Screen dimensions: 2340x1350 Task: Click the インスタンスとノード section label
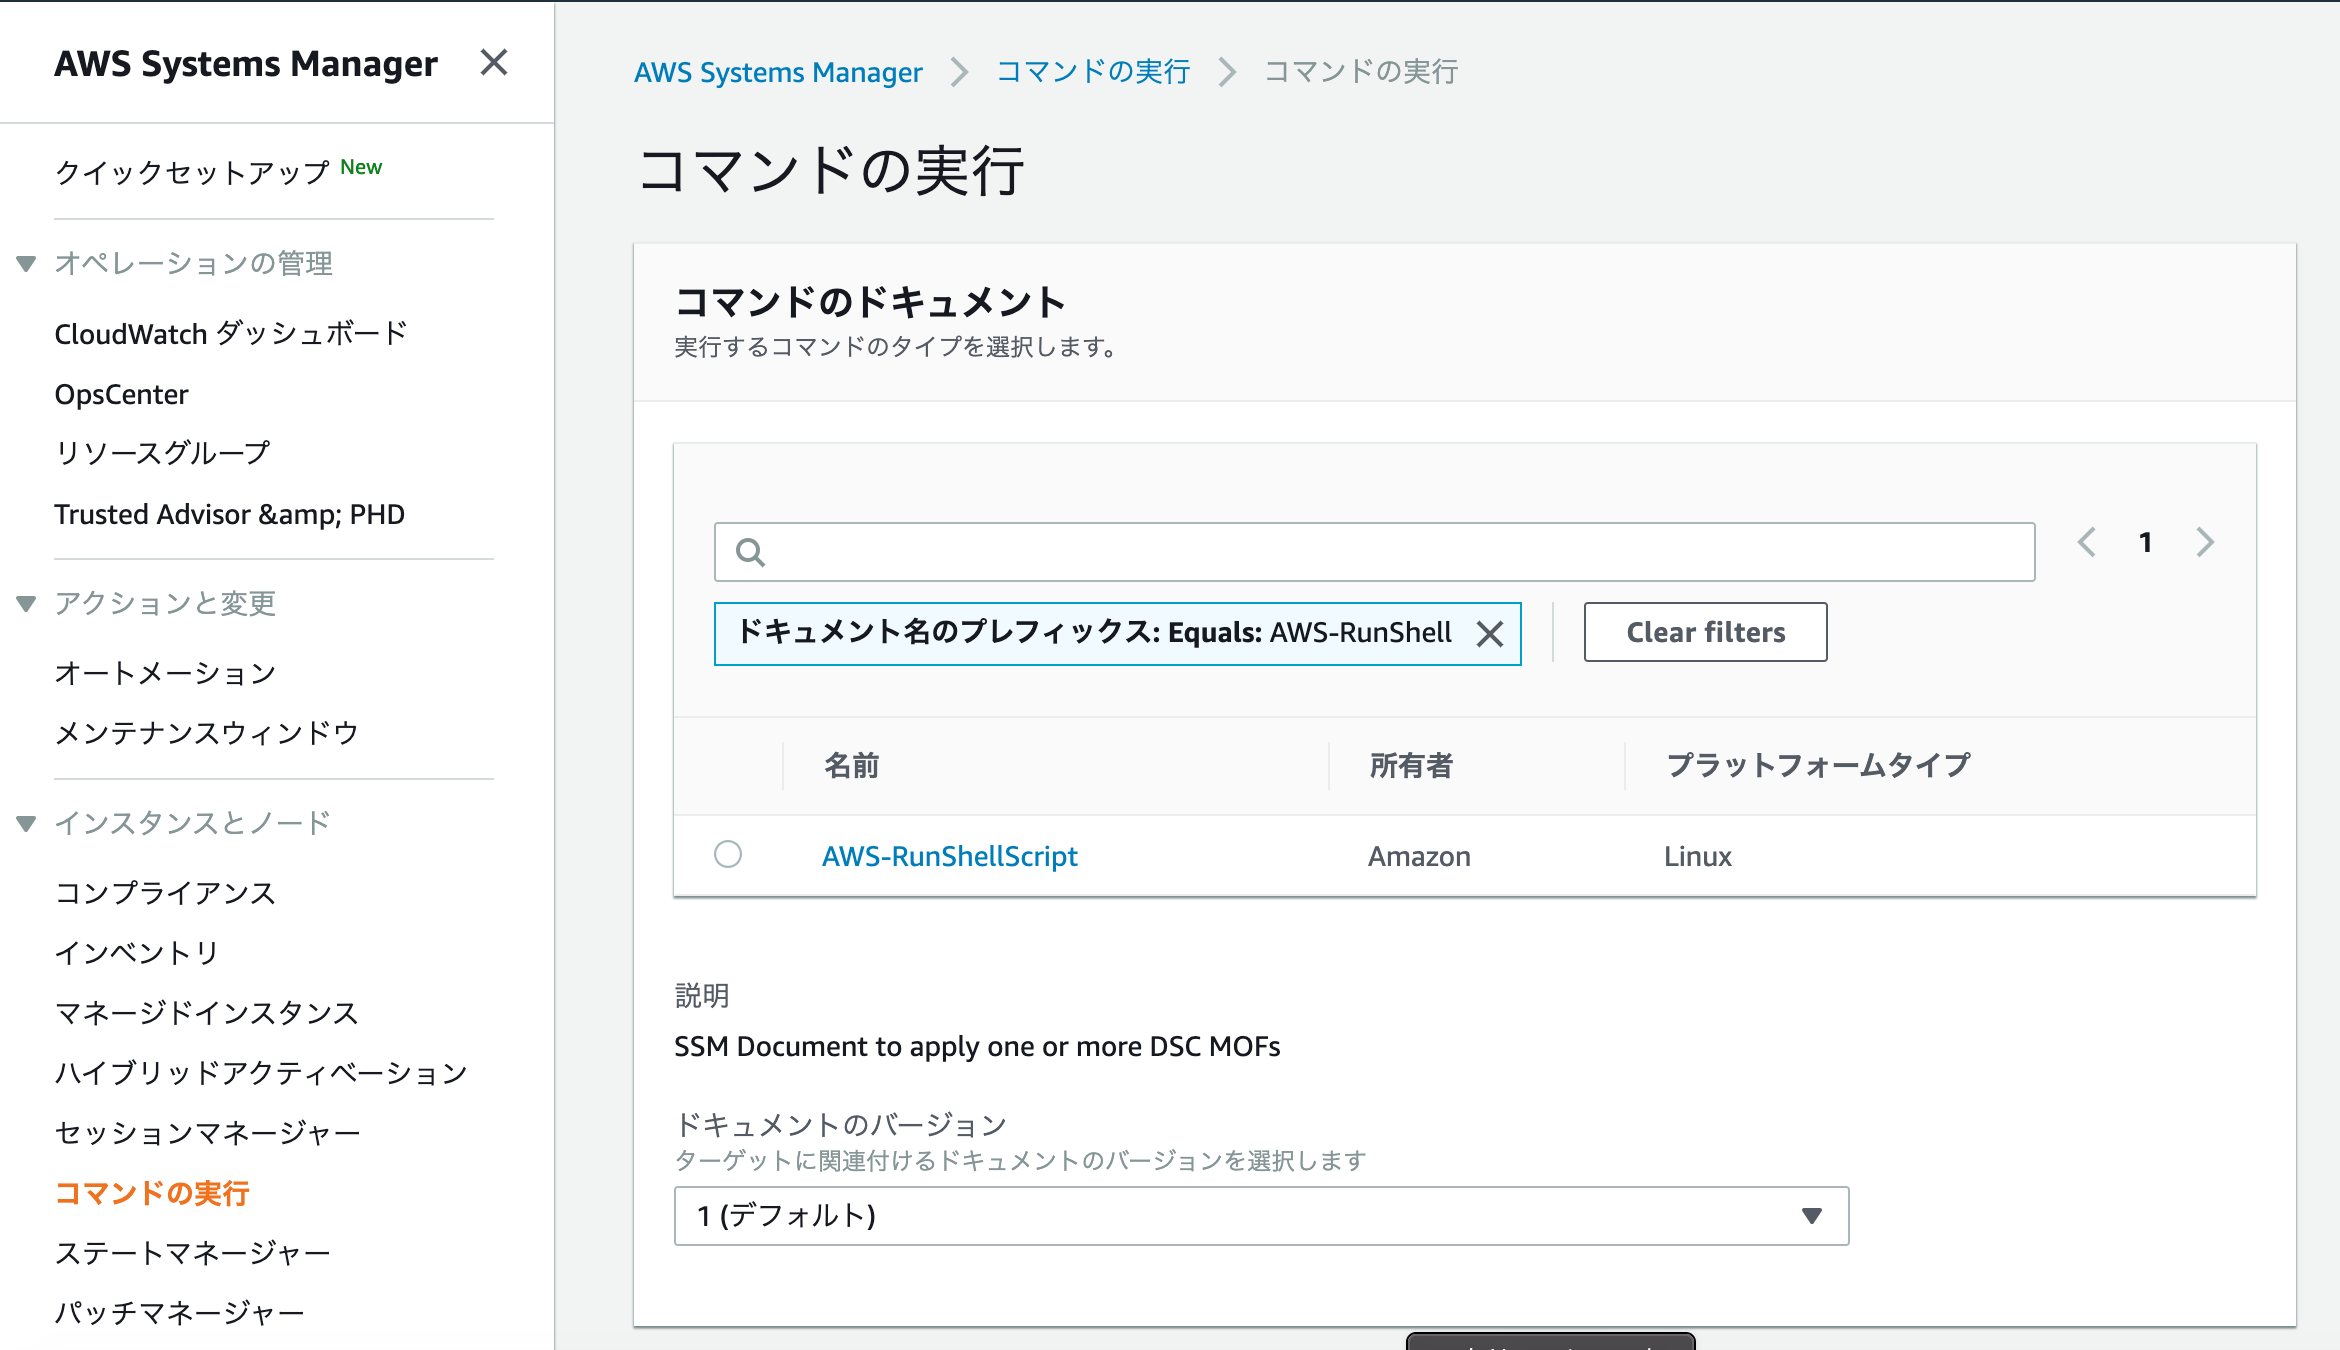click(193, 823)
